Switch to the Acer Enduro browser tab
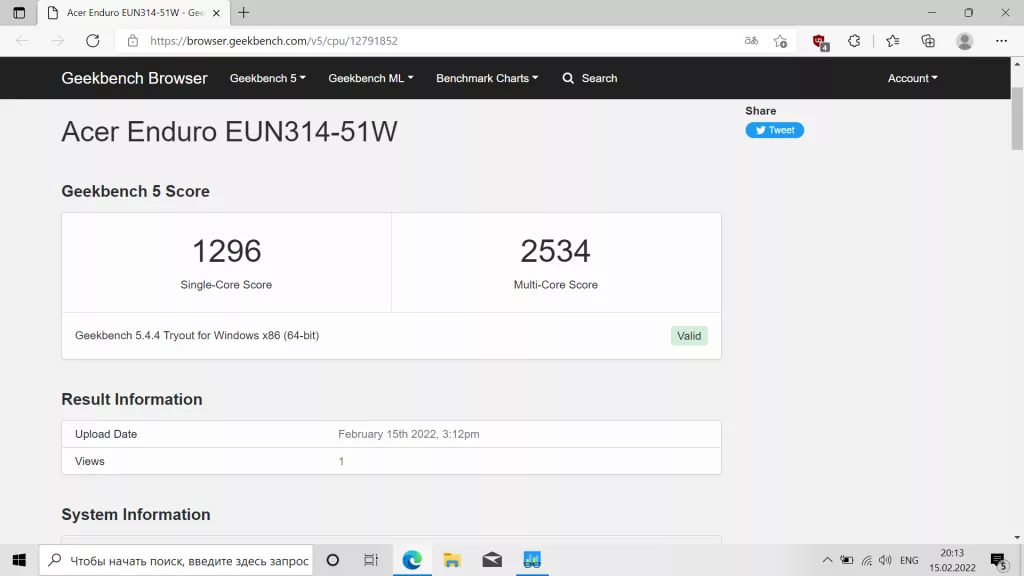Image resolution: width=1024 pixels, height=576 pixels. 130,13
